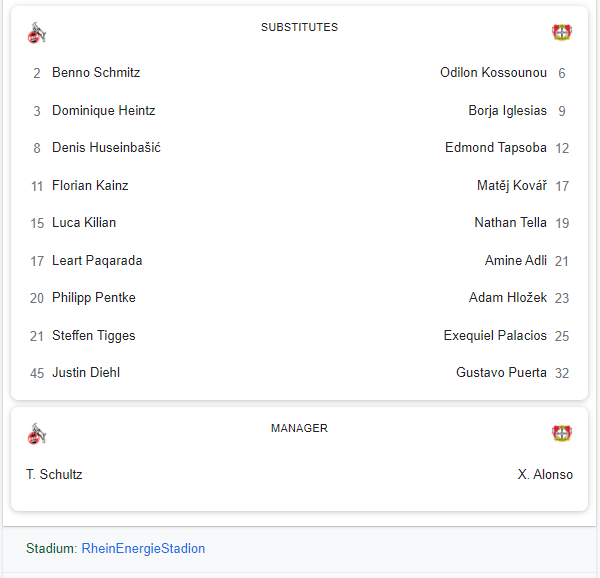The height and width of the screenshot is (578, 600).
Task: Choose Florian Kainz from substitutes
Action: [x=90, y=185]
